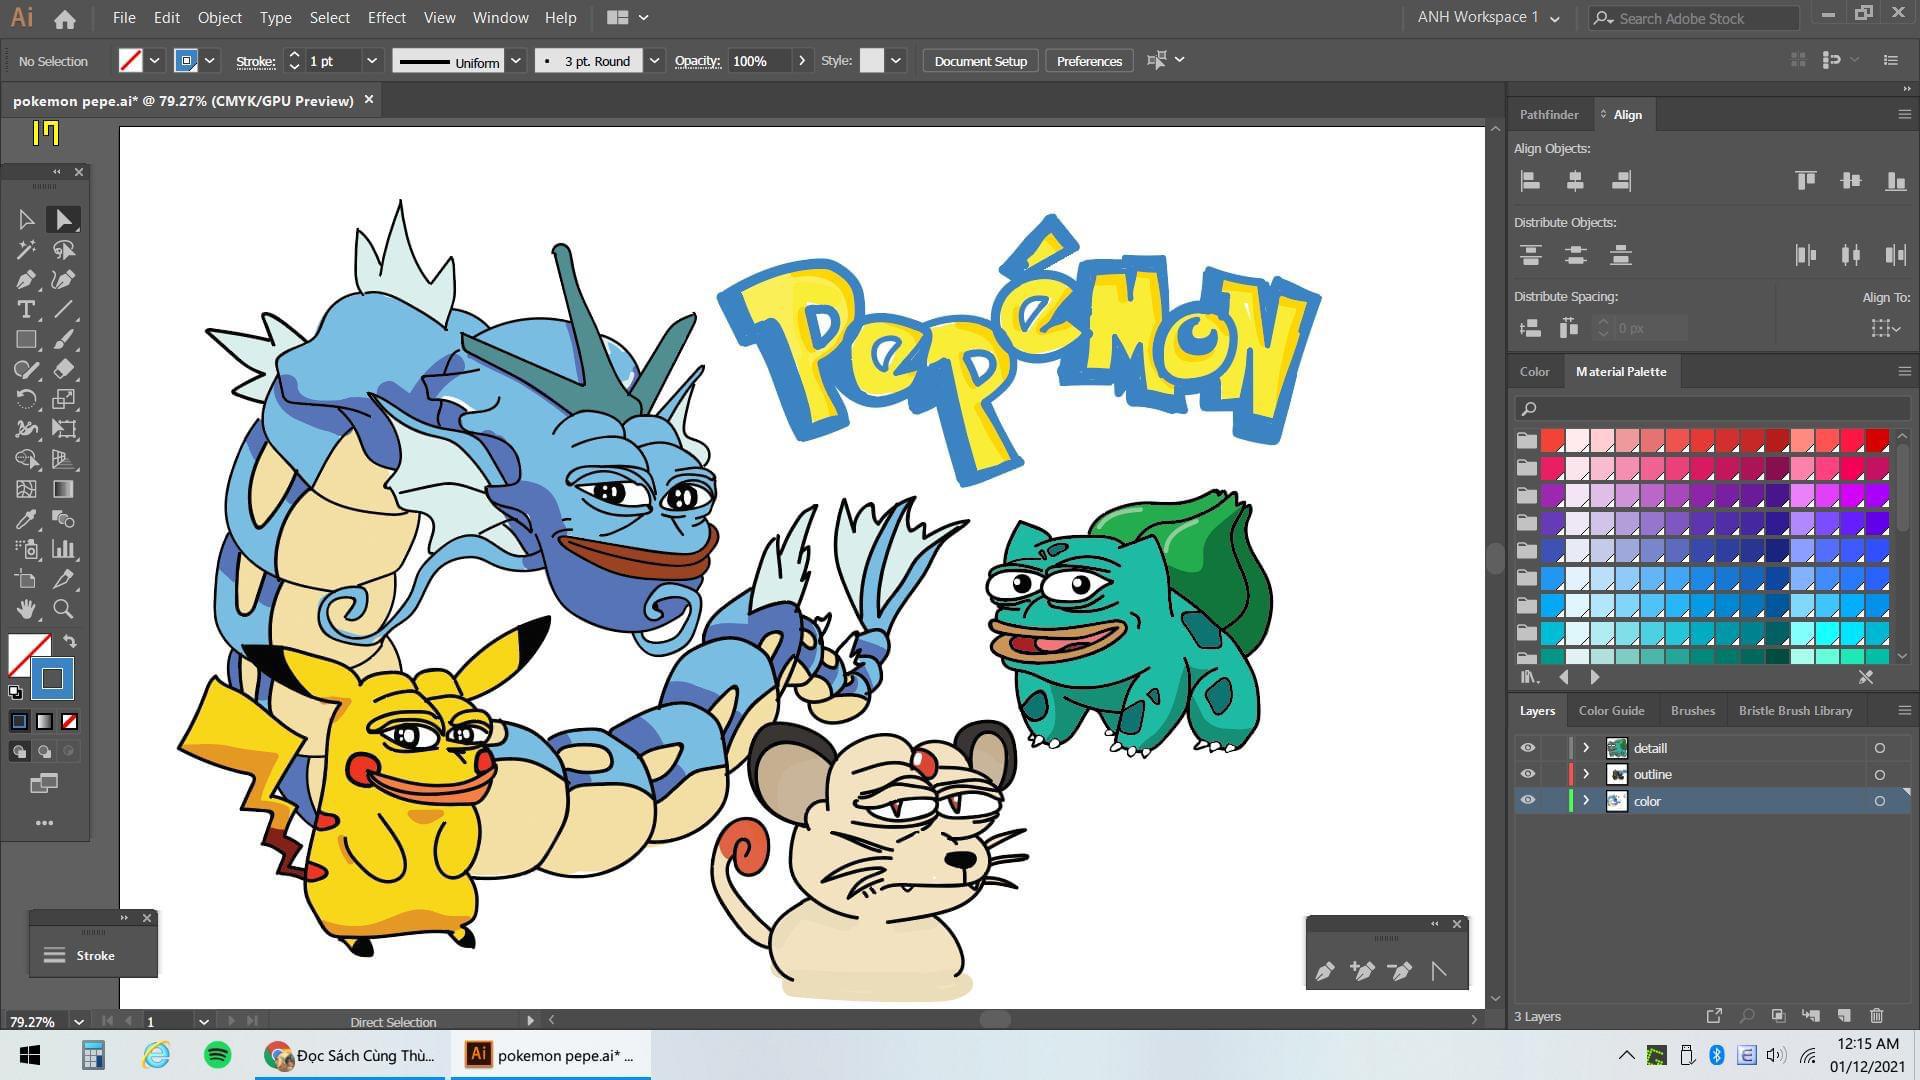Select the Pen tool in the toolbox

[x=26, y=280]
